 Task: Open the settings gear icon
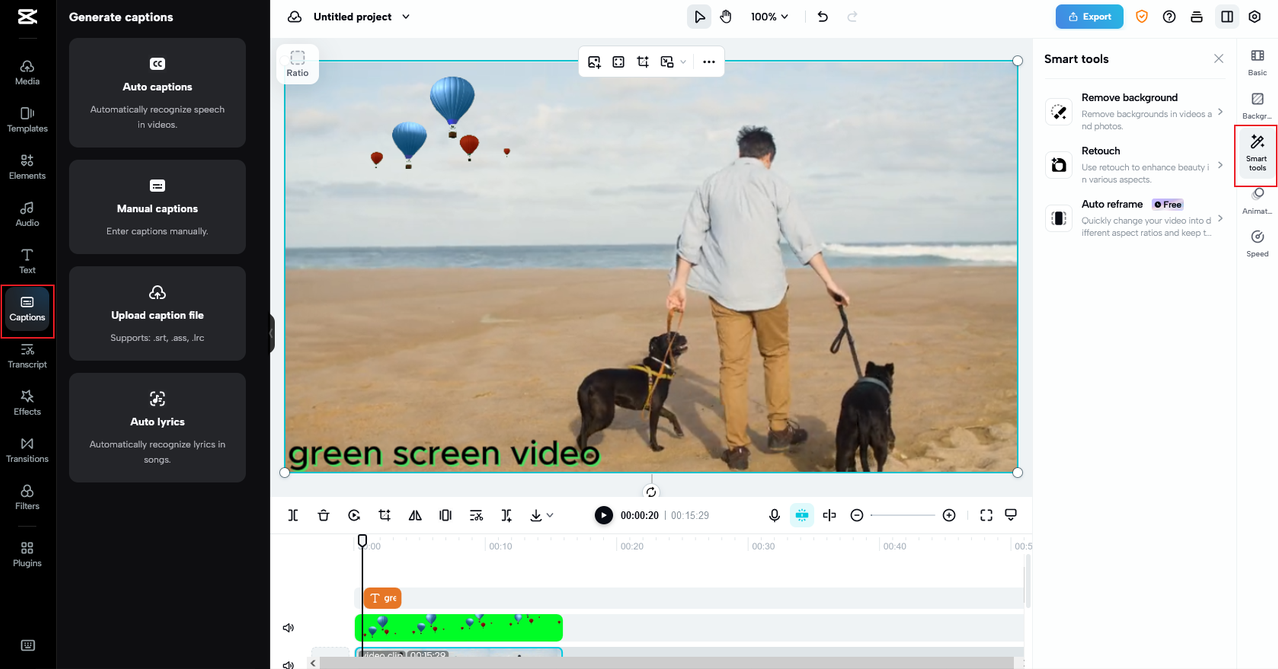(1254, 17)
